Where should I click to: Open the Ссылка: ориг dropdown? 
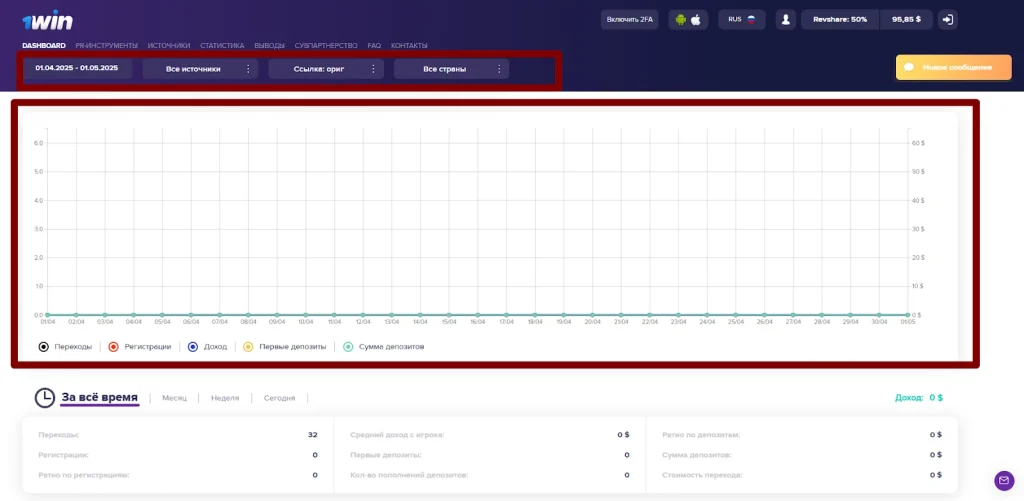[326, 69]
